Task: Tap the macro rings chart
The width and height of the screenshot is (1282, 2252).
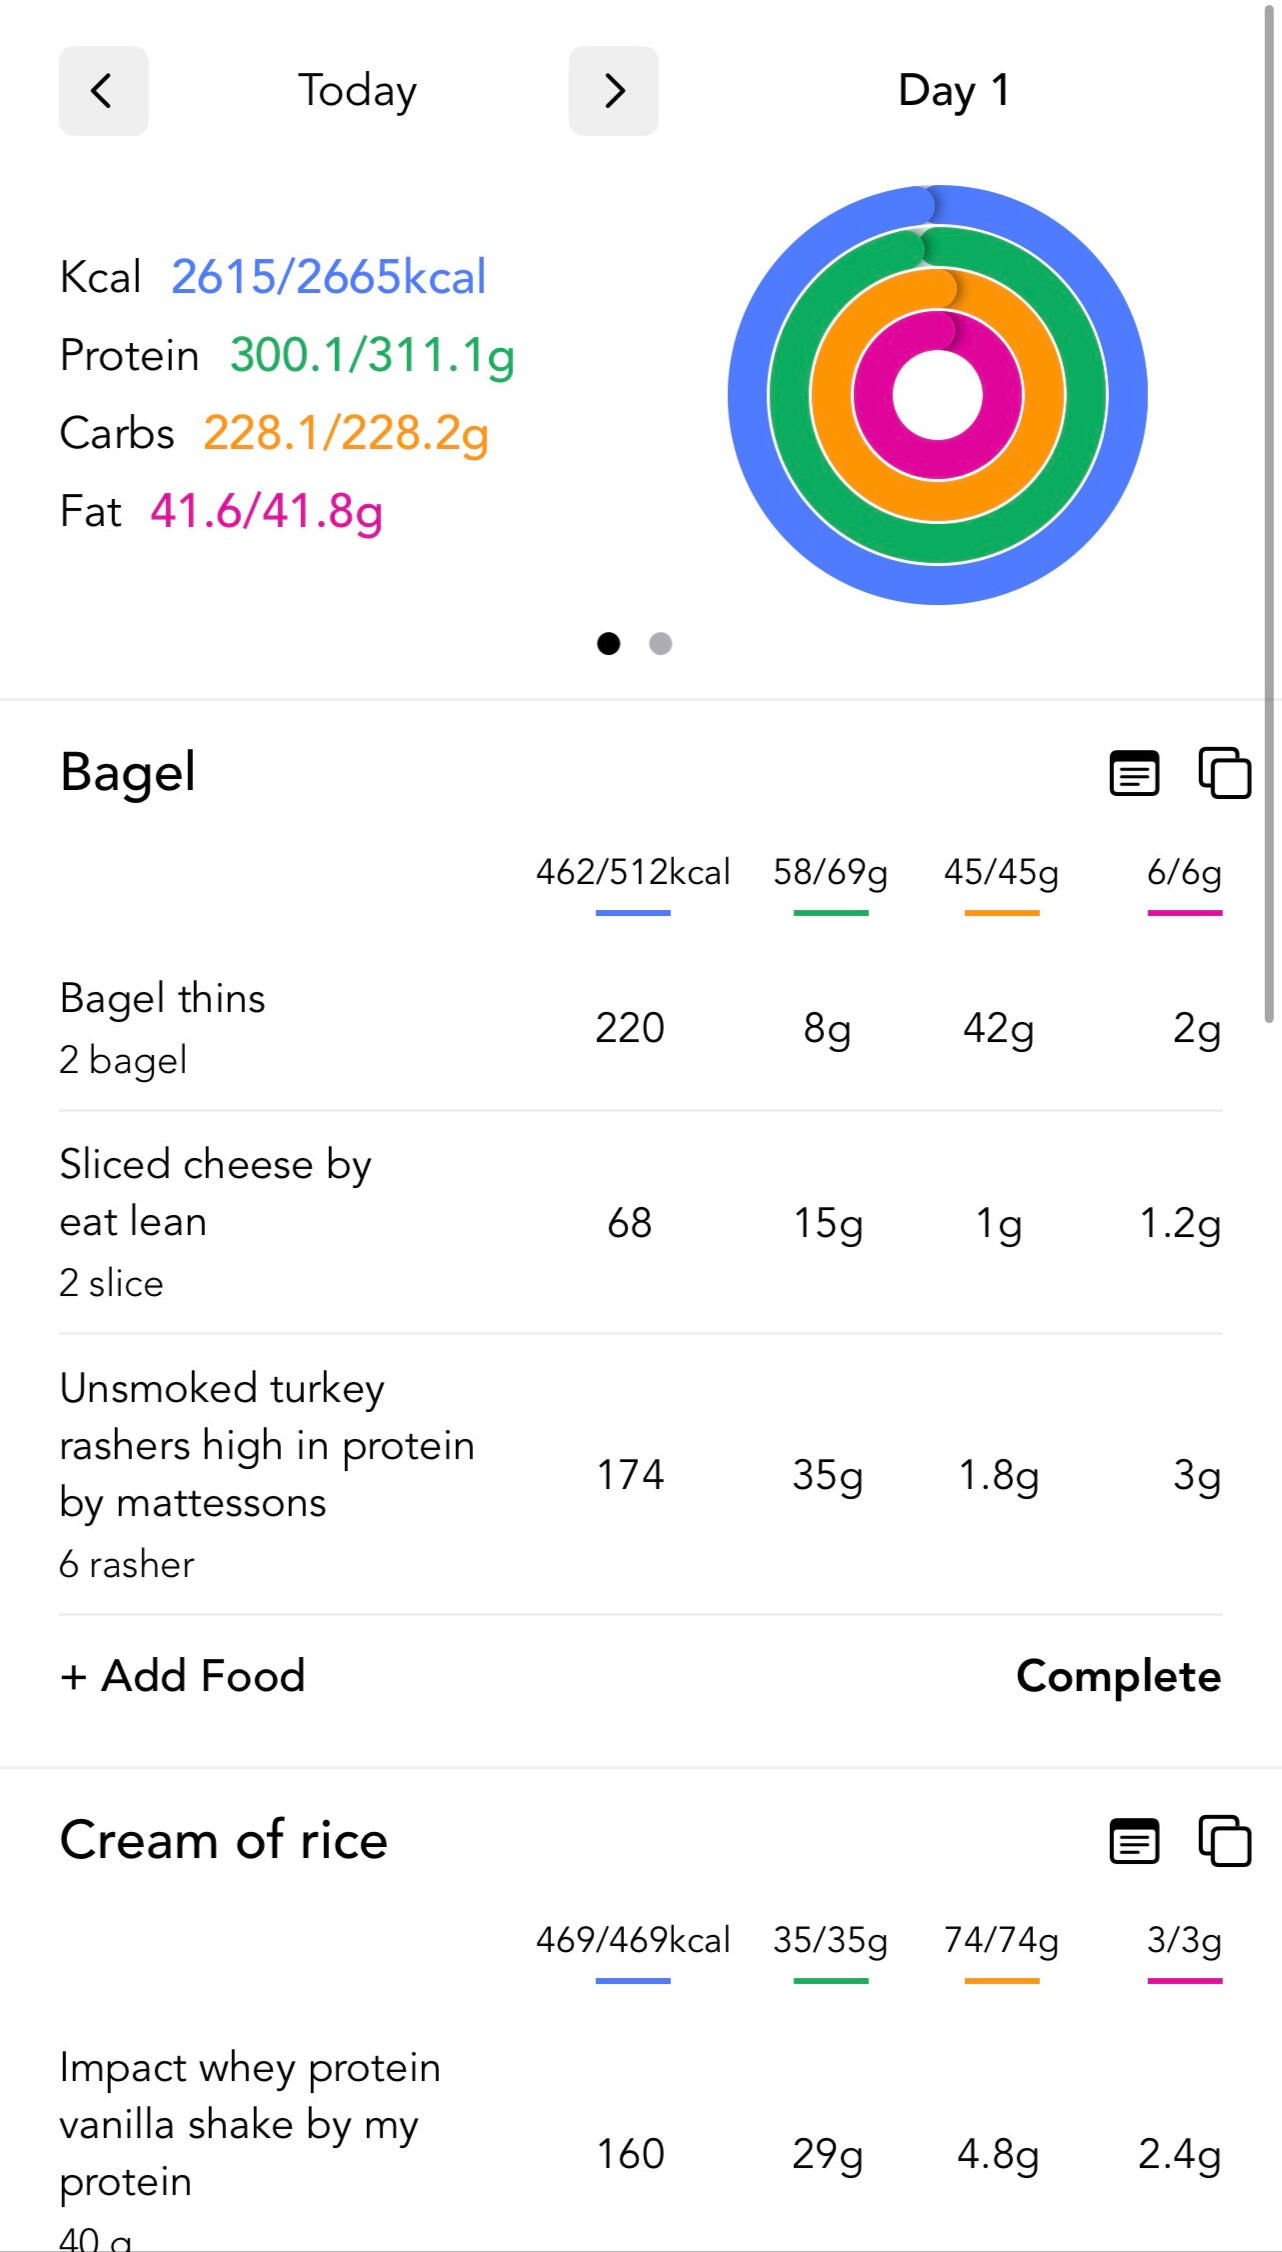Action: tap(937, 395)
